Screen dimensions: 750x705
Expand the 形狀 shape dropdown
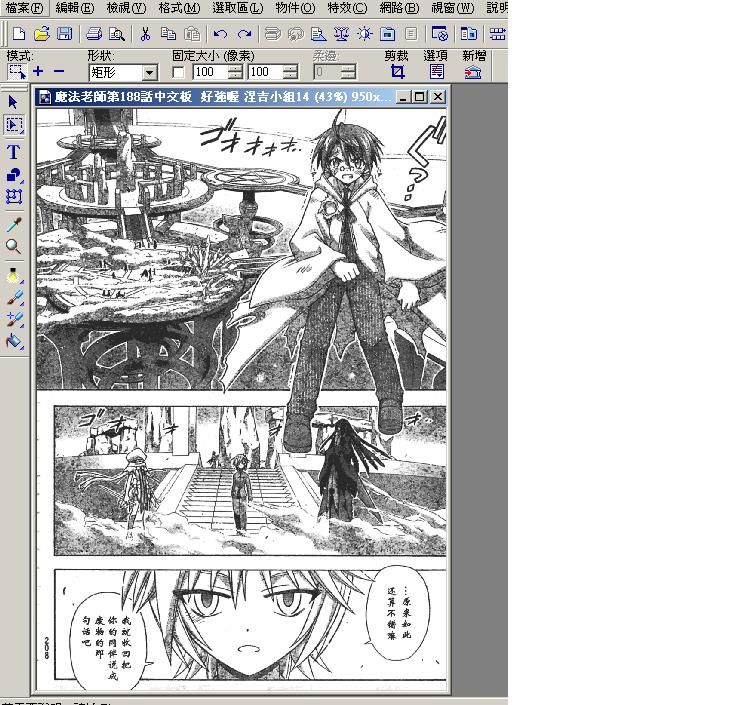coord(150,73)
